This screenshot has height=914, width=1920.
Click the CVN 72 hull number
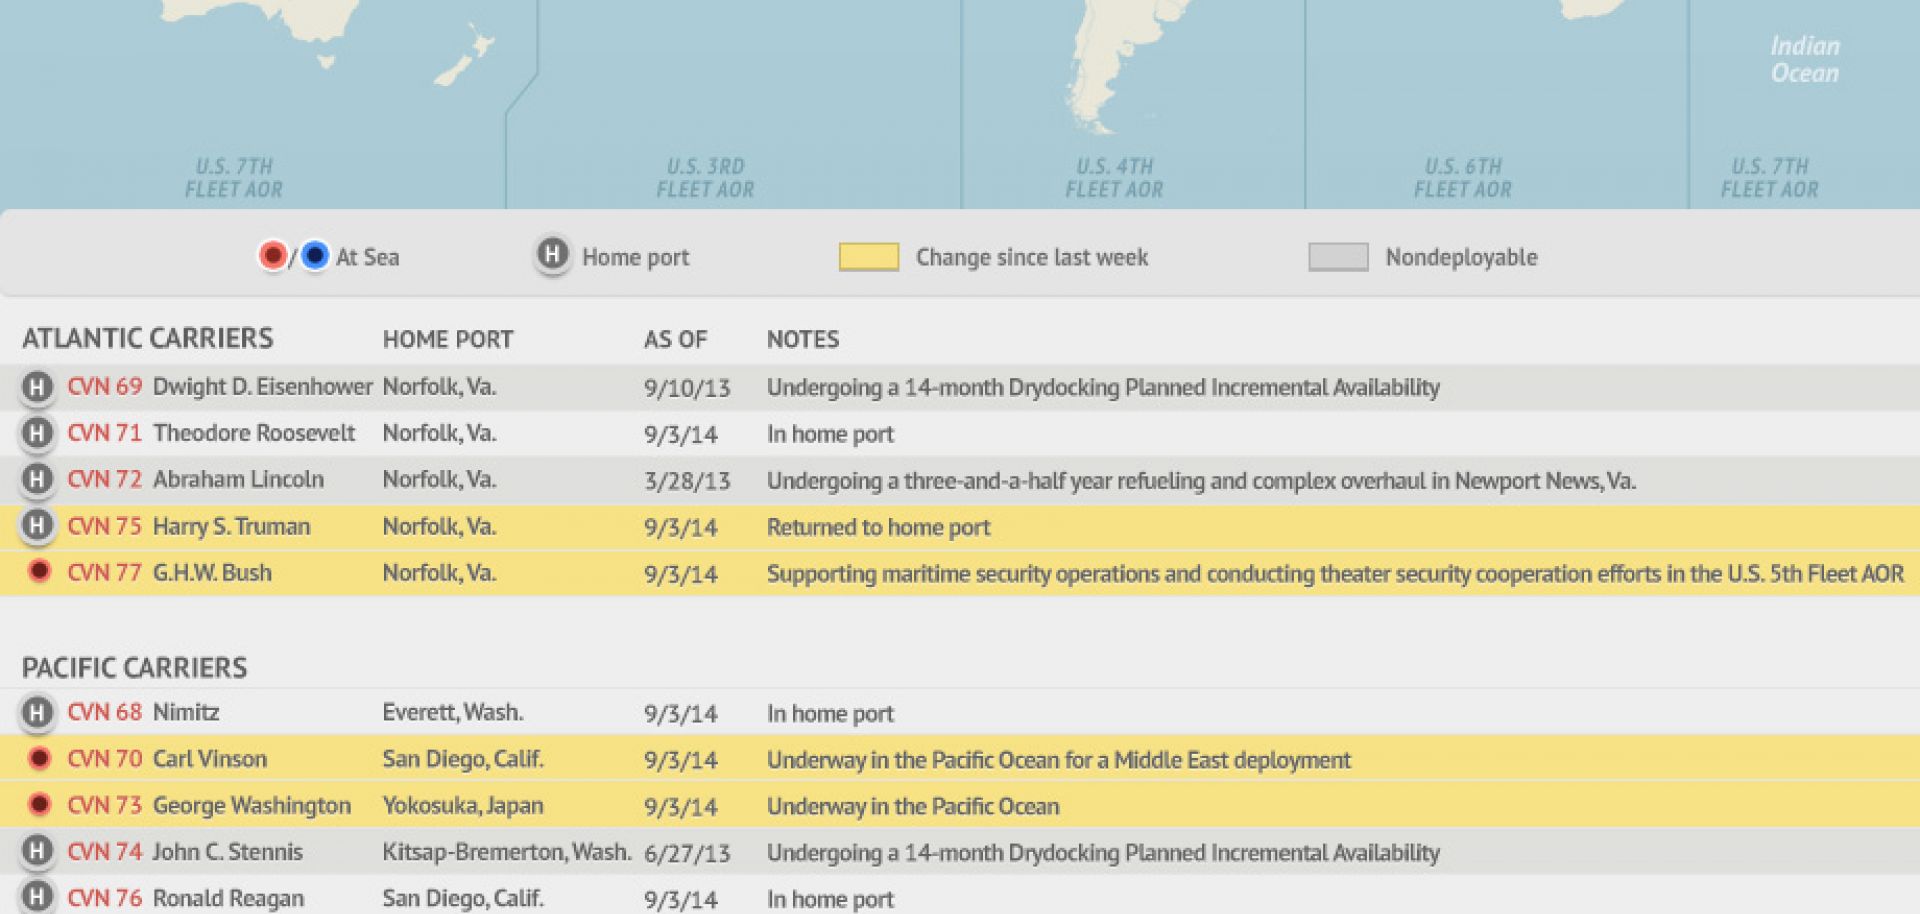tap(105, 479)
